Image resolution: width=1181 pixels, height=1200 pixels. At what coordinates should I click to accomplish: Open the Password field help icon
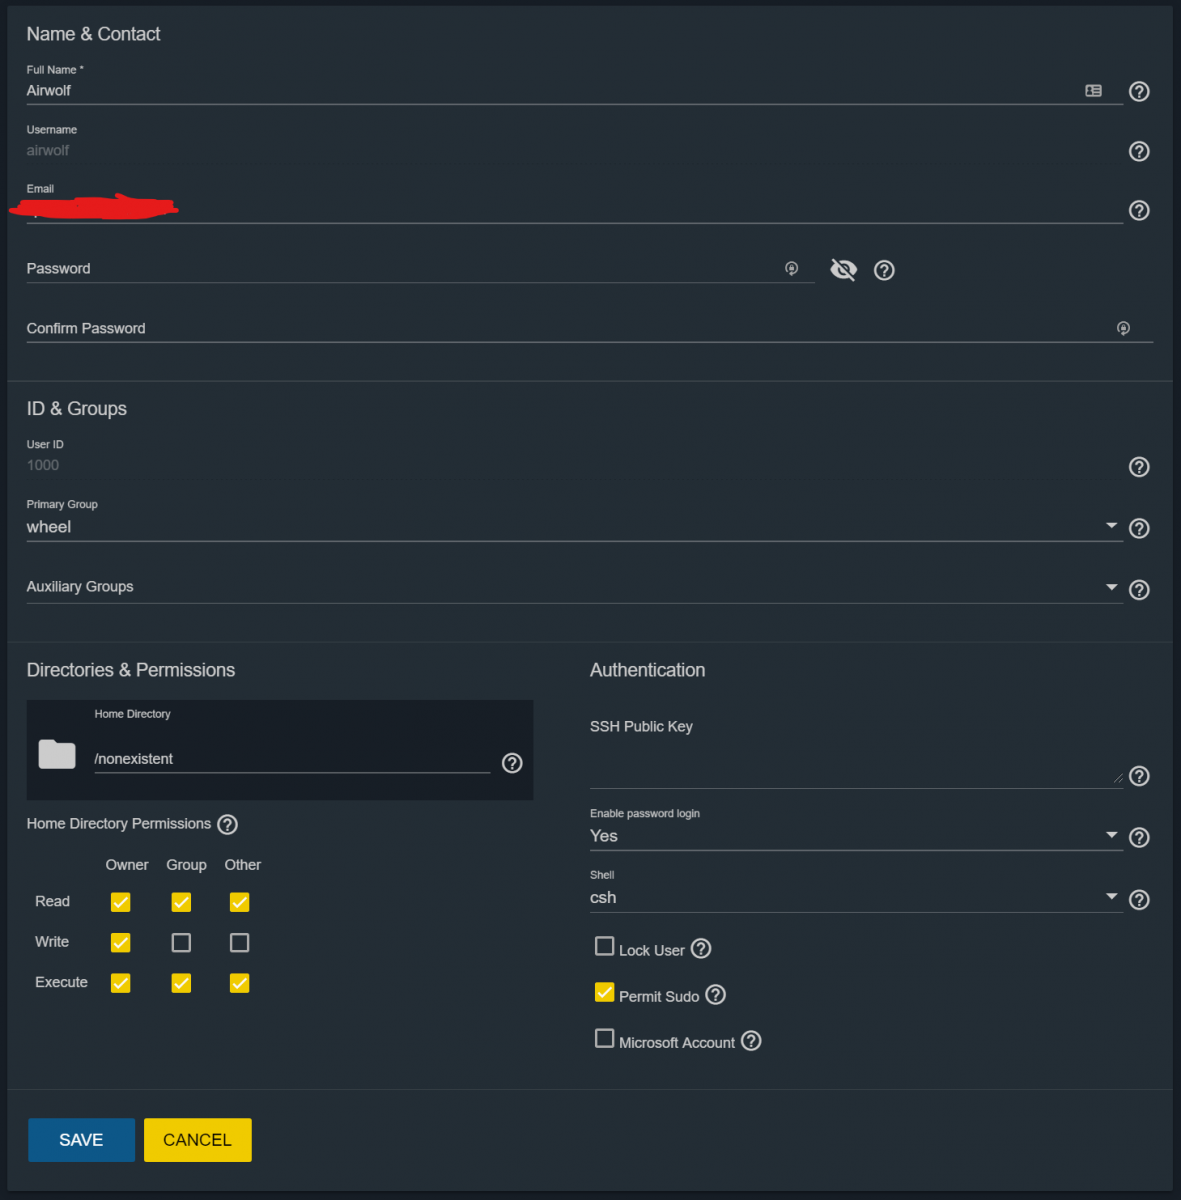click(884, 270)
